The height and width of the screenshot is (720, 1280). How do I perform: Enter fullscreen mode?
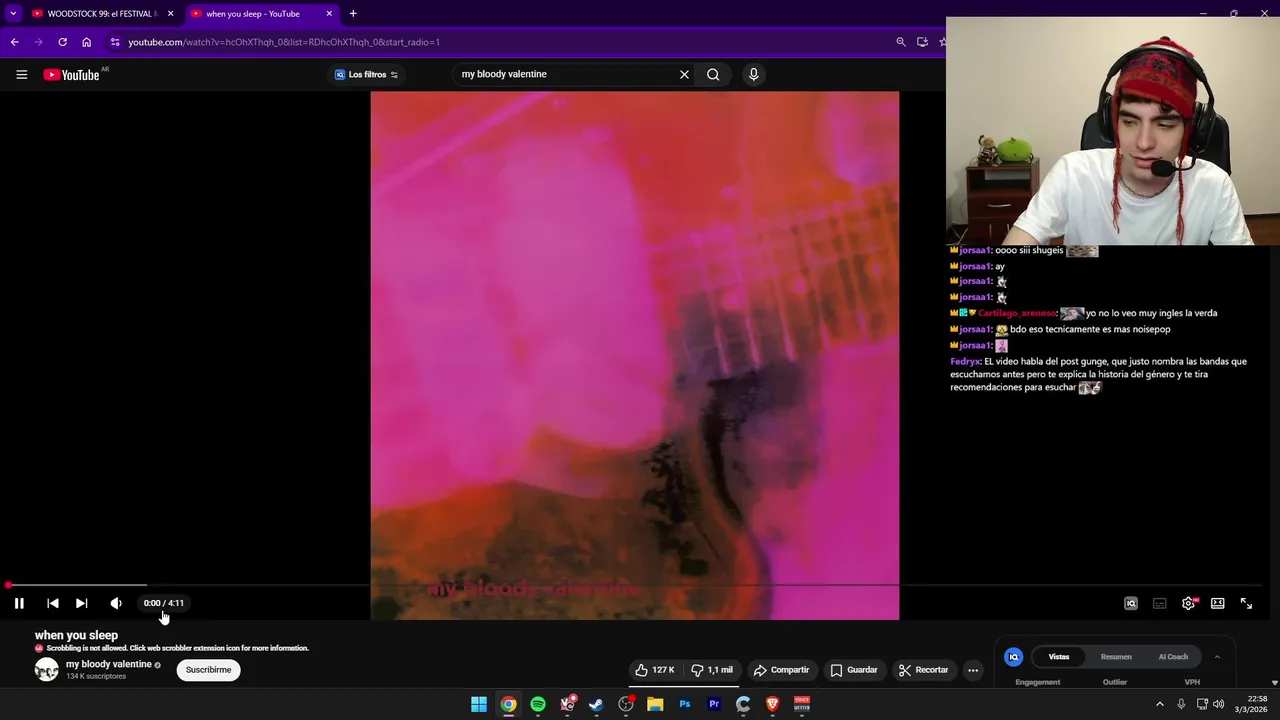pyautogui.click(x=1246, y=603)
